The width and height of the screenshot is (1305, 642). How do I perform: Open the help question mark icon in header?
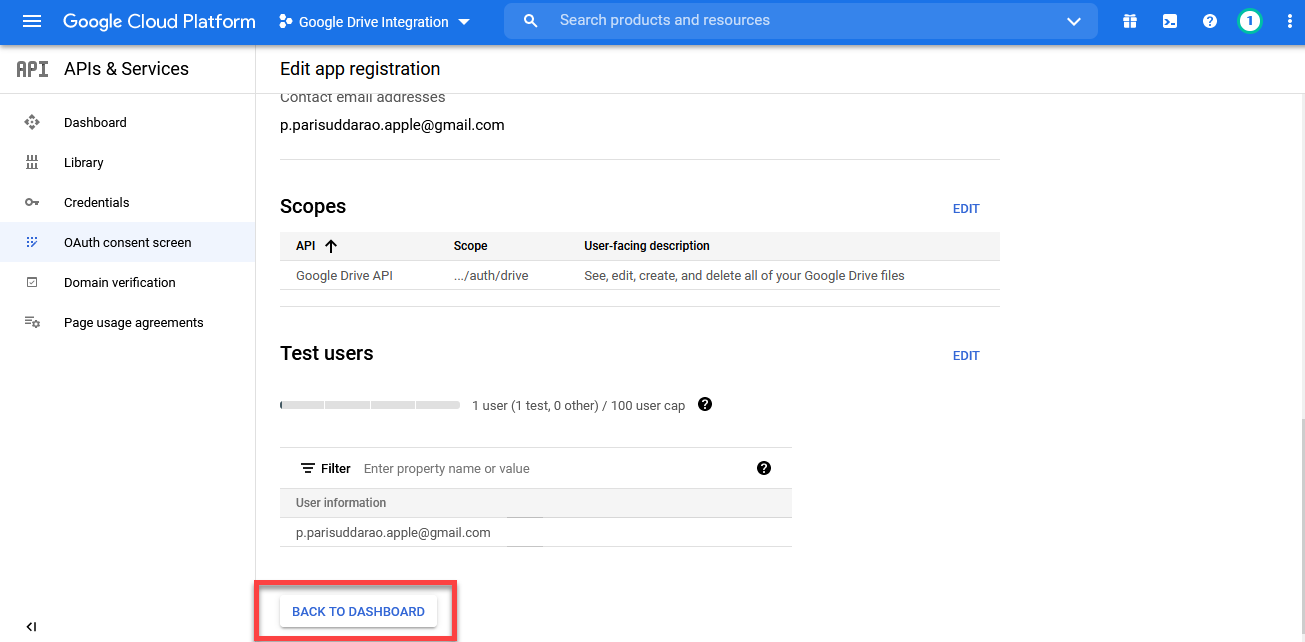(x=1210, y=21)
